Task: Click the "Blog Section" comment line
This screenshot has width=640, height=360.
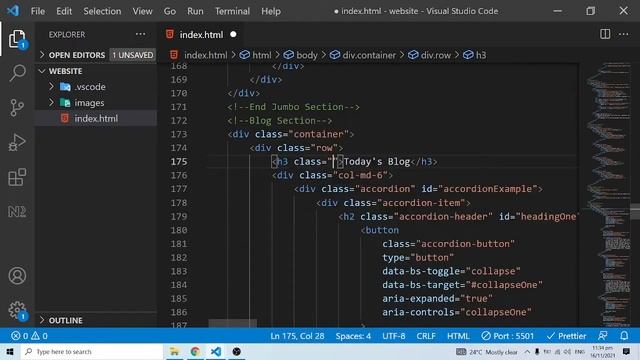Action: pos(280,120)
